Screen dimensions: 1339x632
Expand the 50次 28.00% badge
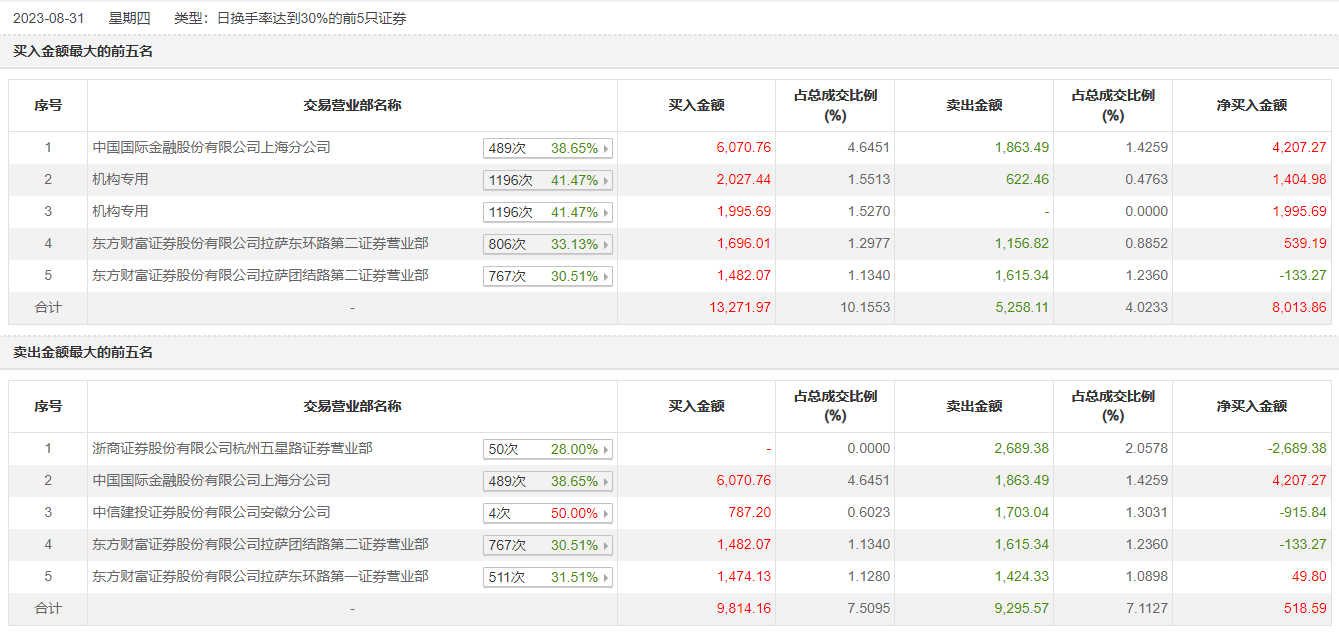click(x=547, y=450)
